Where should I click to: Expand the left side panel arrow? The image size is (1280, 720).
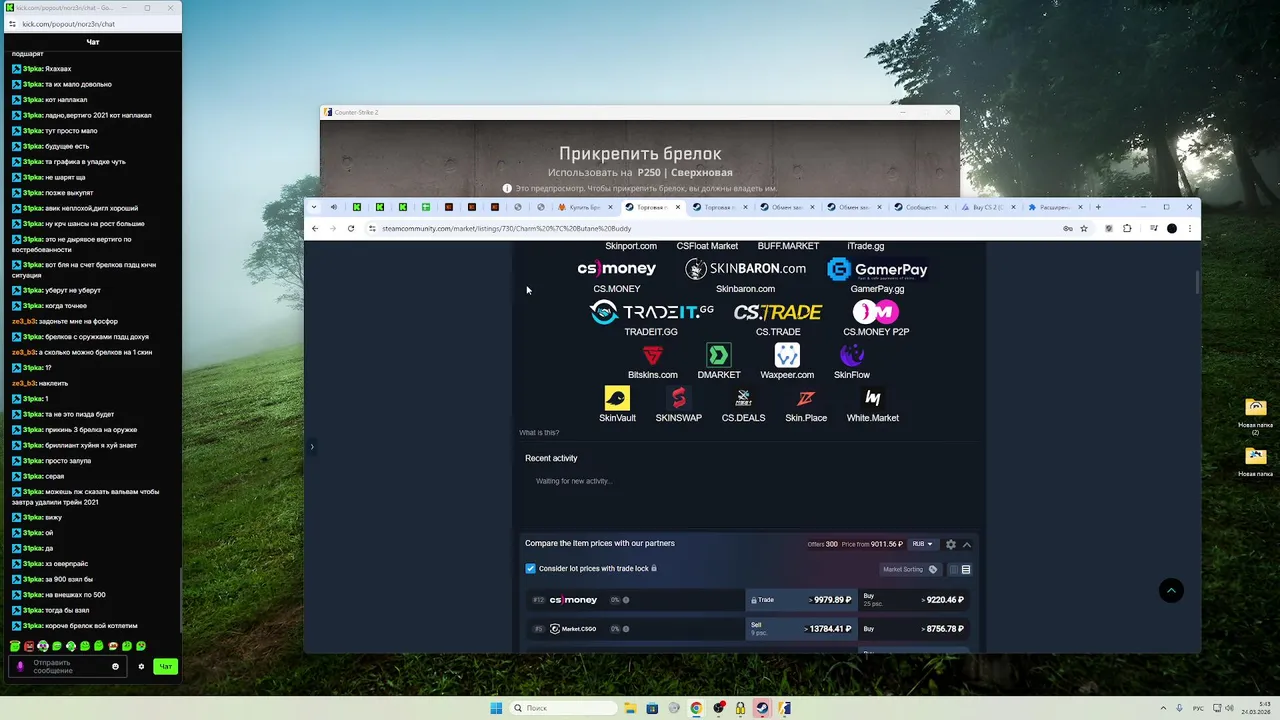pyautogui.click(x=312, y=446)
